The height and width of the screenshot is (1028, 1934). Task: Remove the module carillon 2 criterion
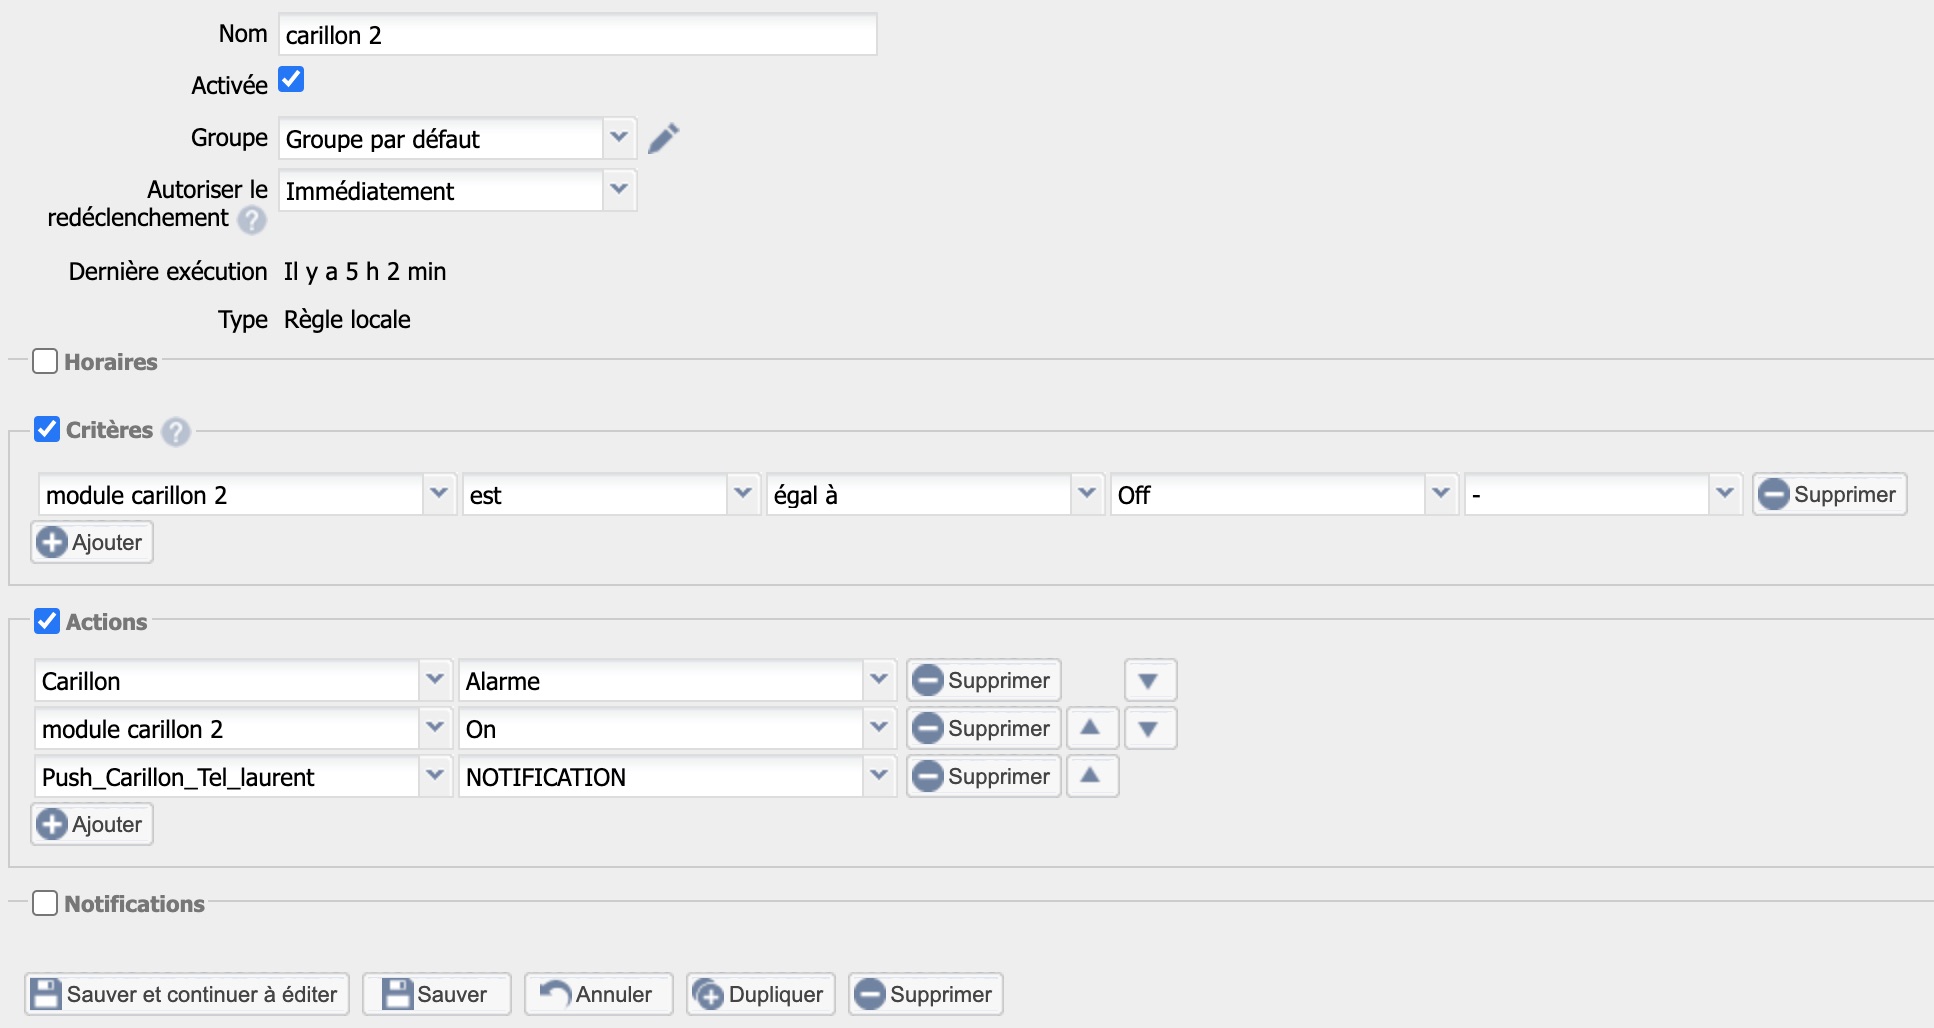click(1828, 495)
